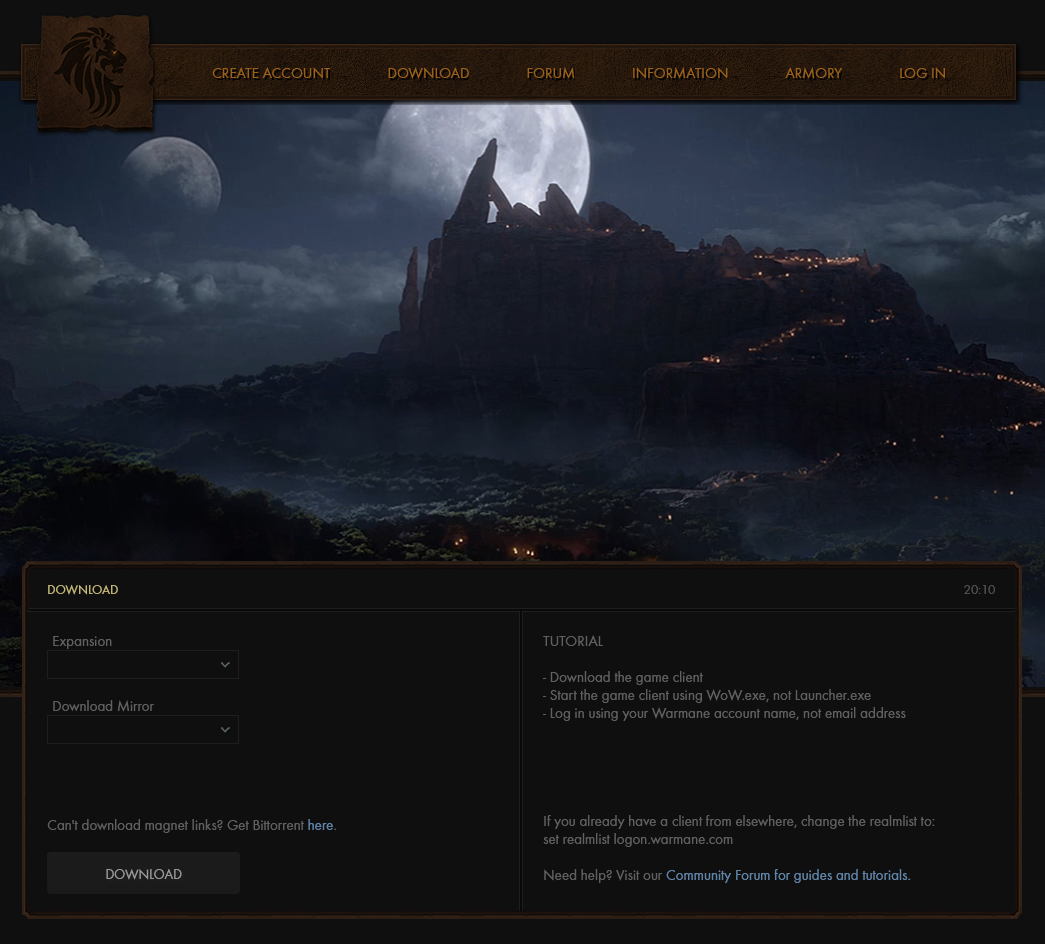The image size is (1045, 944).
Task: Click the 'Need help? Visit our' text
Action: pyautogui.click(x=602, y=875)
